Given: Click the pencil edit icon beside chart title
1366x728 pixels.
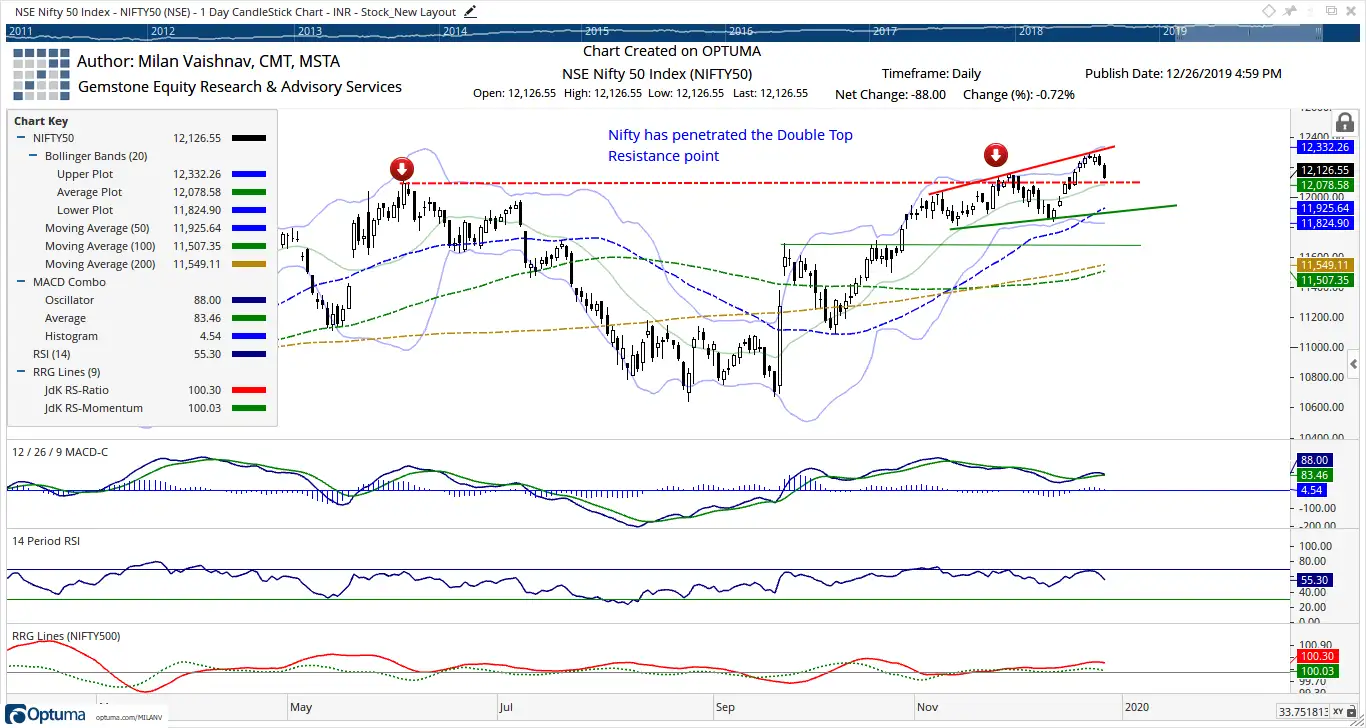Looking at the screenshot, I should (471, 11).
